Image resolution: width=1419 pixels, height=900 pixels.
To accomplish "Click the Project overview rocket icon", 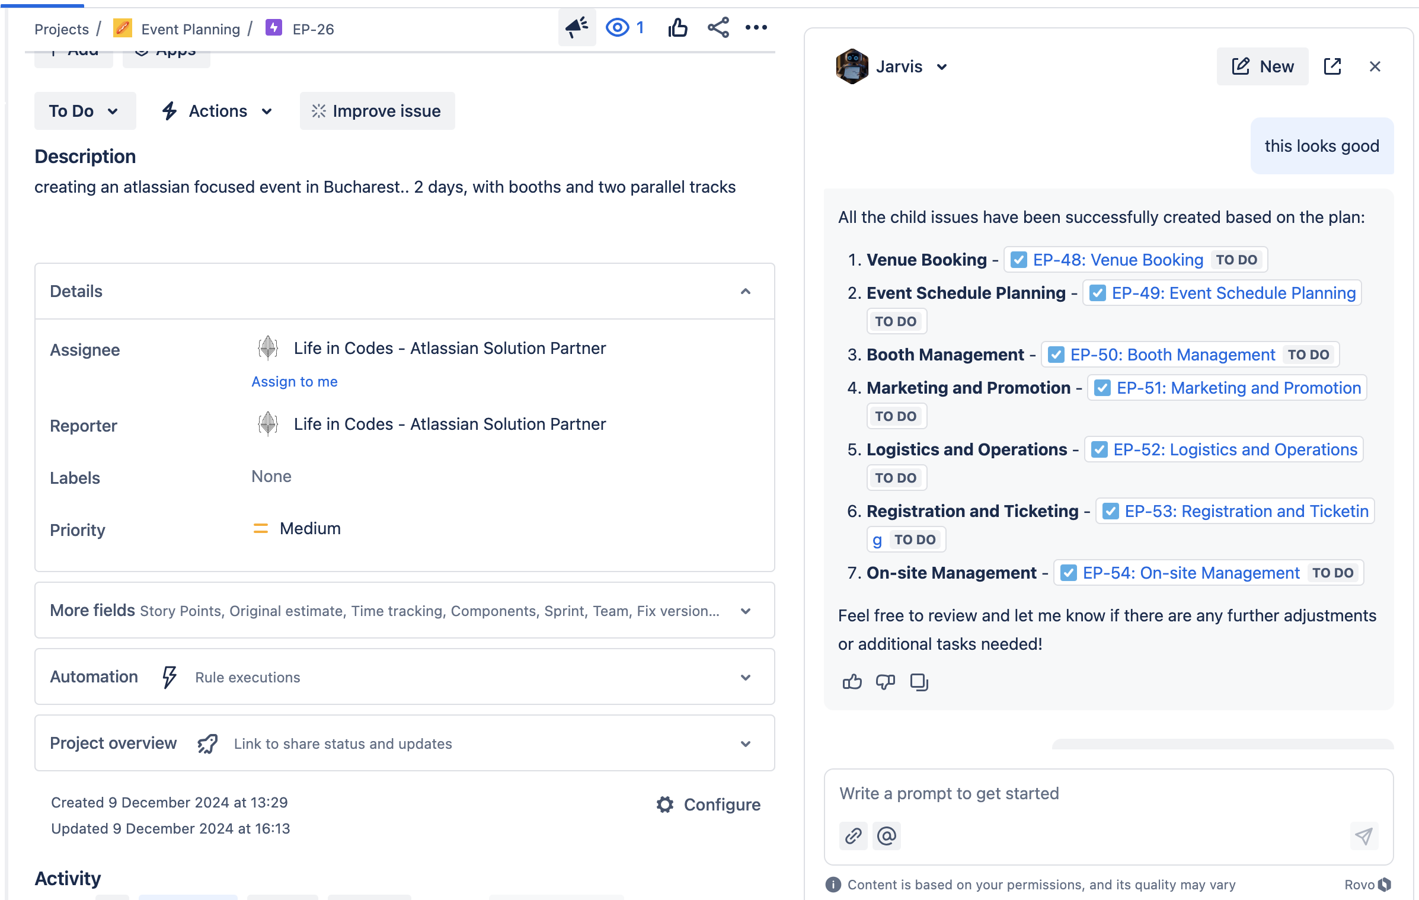I will click(x=207, y=744).
